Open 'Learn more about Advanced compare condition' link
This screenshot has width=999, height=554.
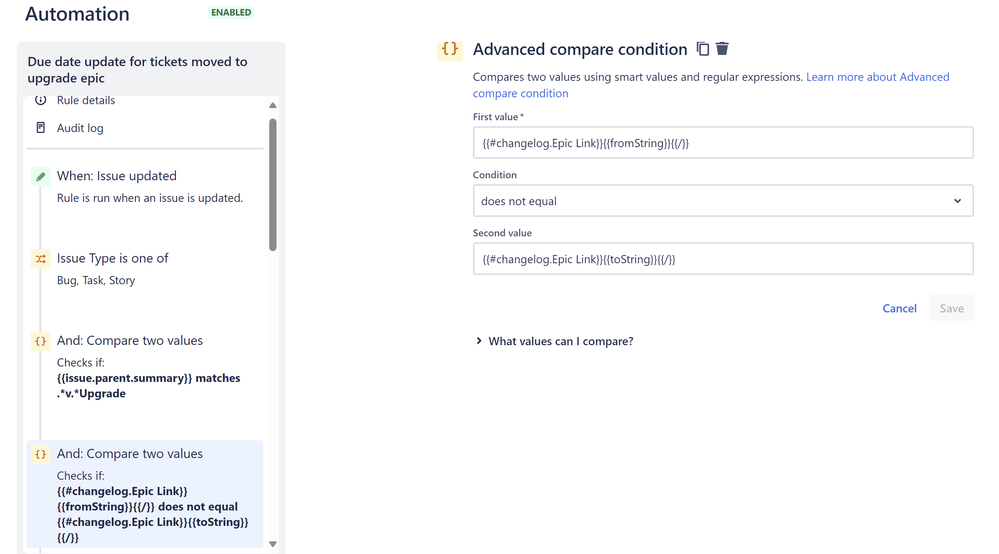coord(711,85)
